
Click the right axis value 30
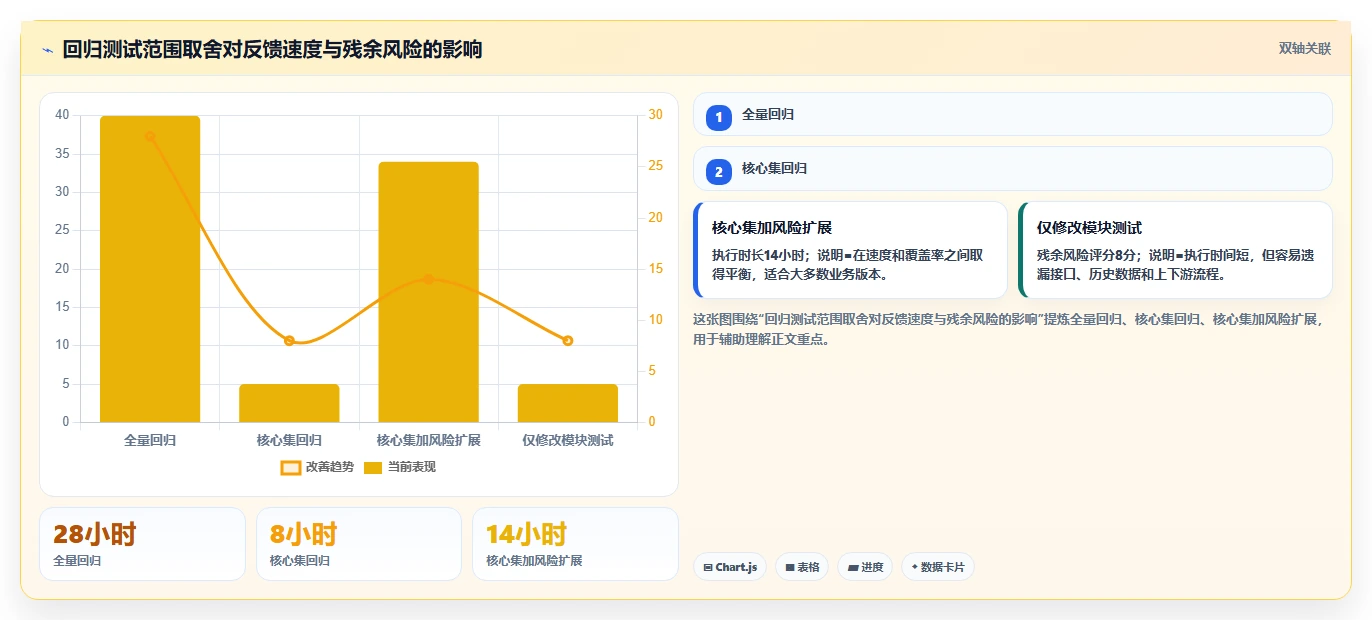coord(656,115)
